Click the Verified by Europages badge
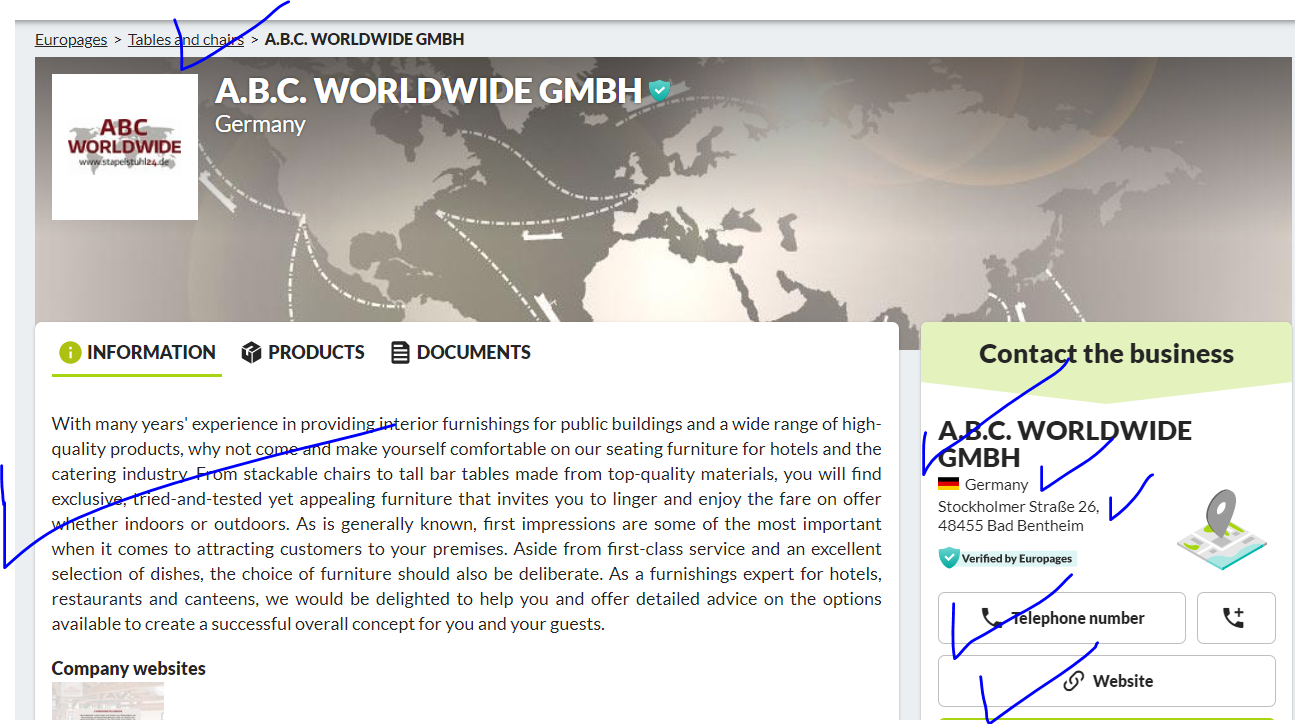The image size is (1295, 724). (1007, 558)
